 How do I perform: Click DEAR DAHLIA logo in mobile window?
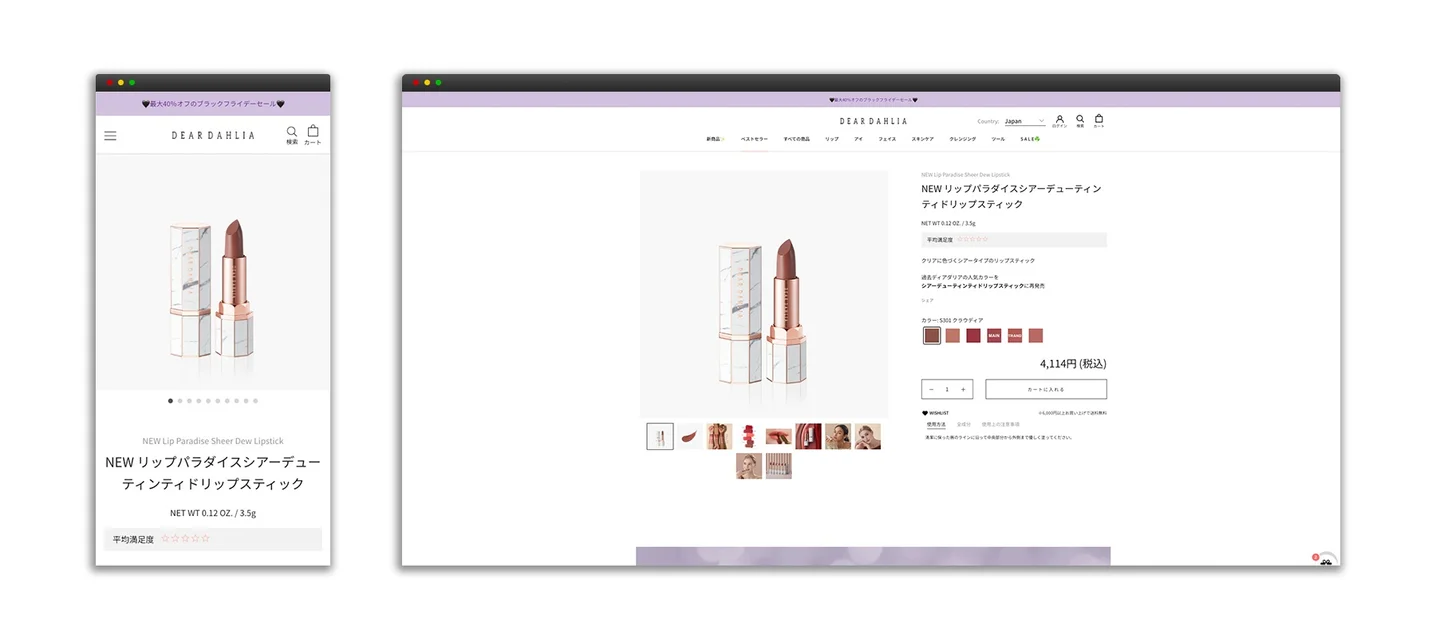coord(213,135)
